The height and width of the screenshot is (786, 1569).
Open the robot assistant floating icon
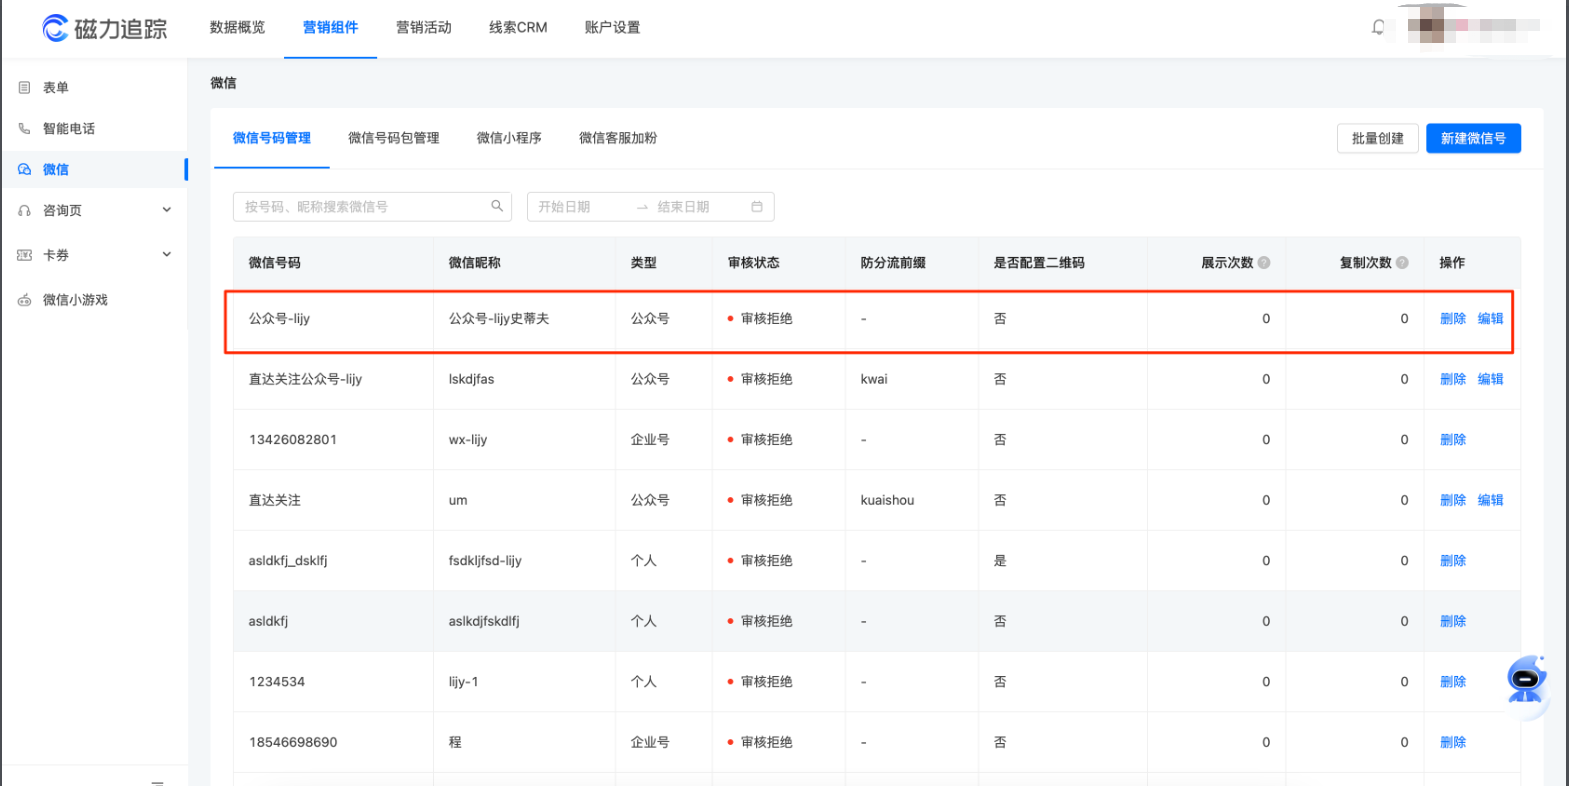tap(1527, 680)
